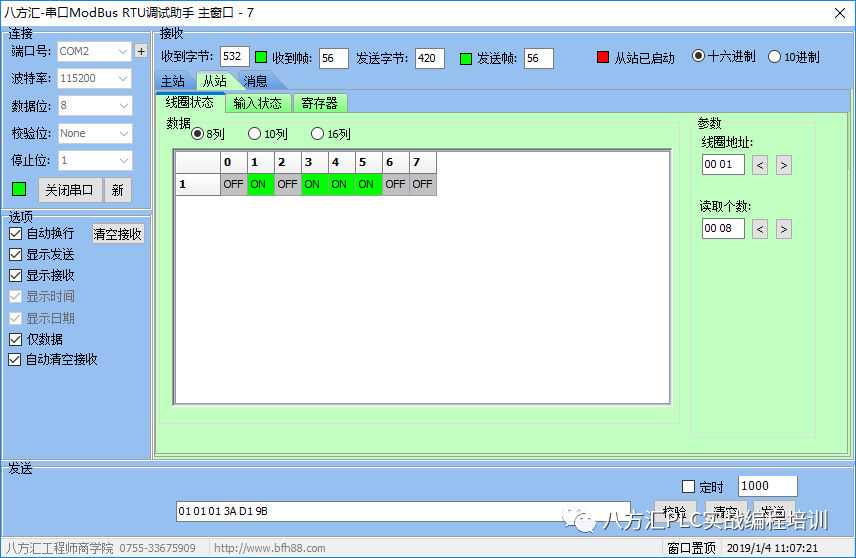Screen dimensions: 856x558
Task: Enable the 定时 timer checkbox
Action: click(688, 487)
